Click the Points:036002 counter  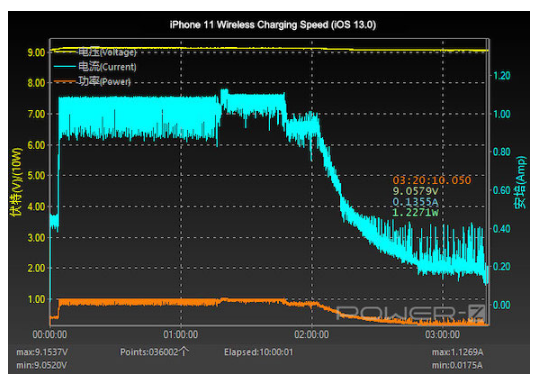pyautogui.click(x=149, y=352)
